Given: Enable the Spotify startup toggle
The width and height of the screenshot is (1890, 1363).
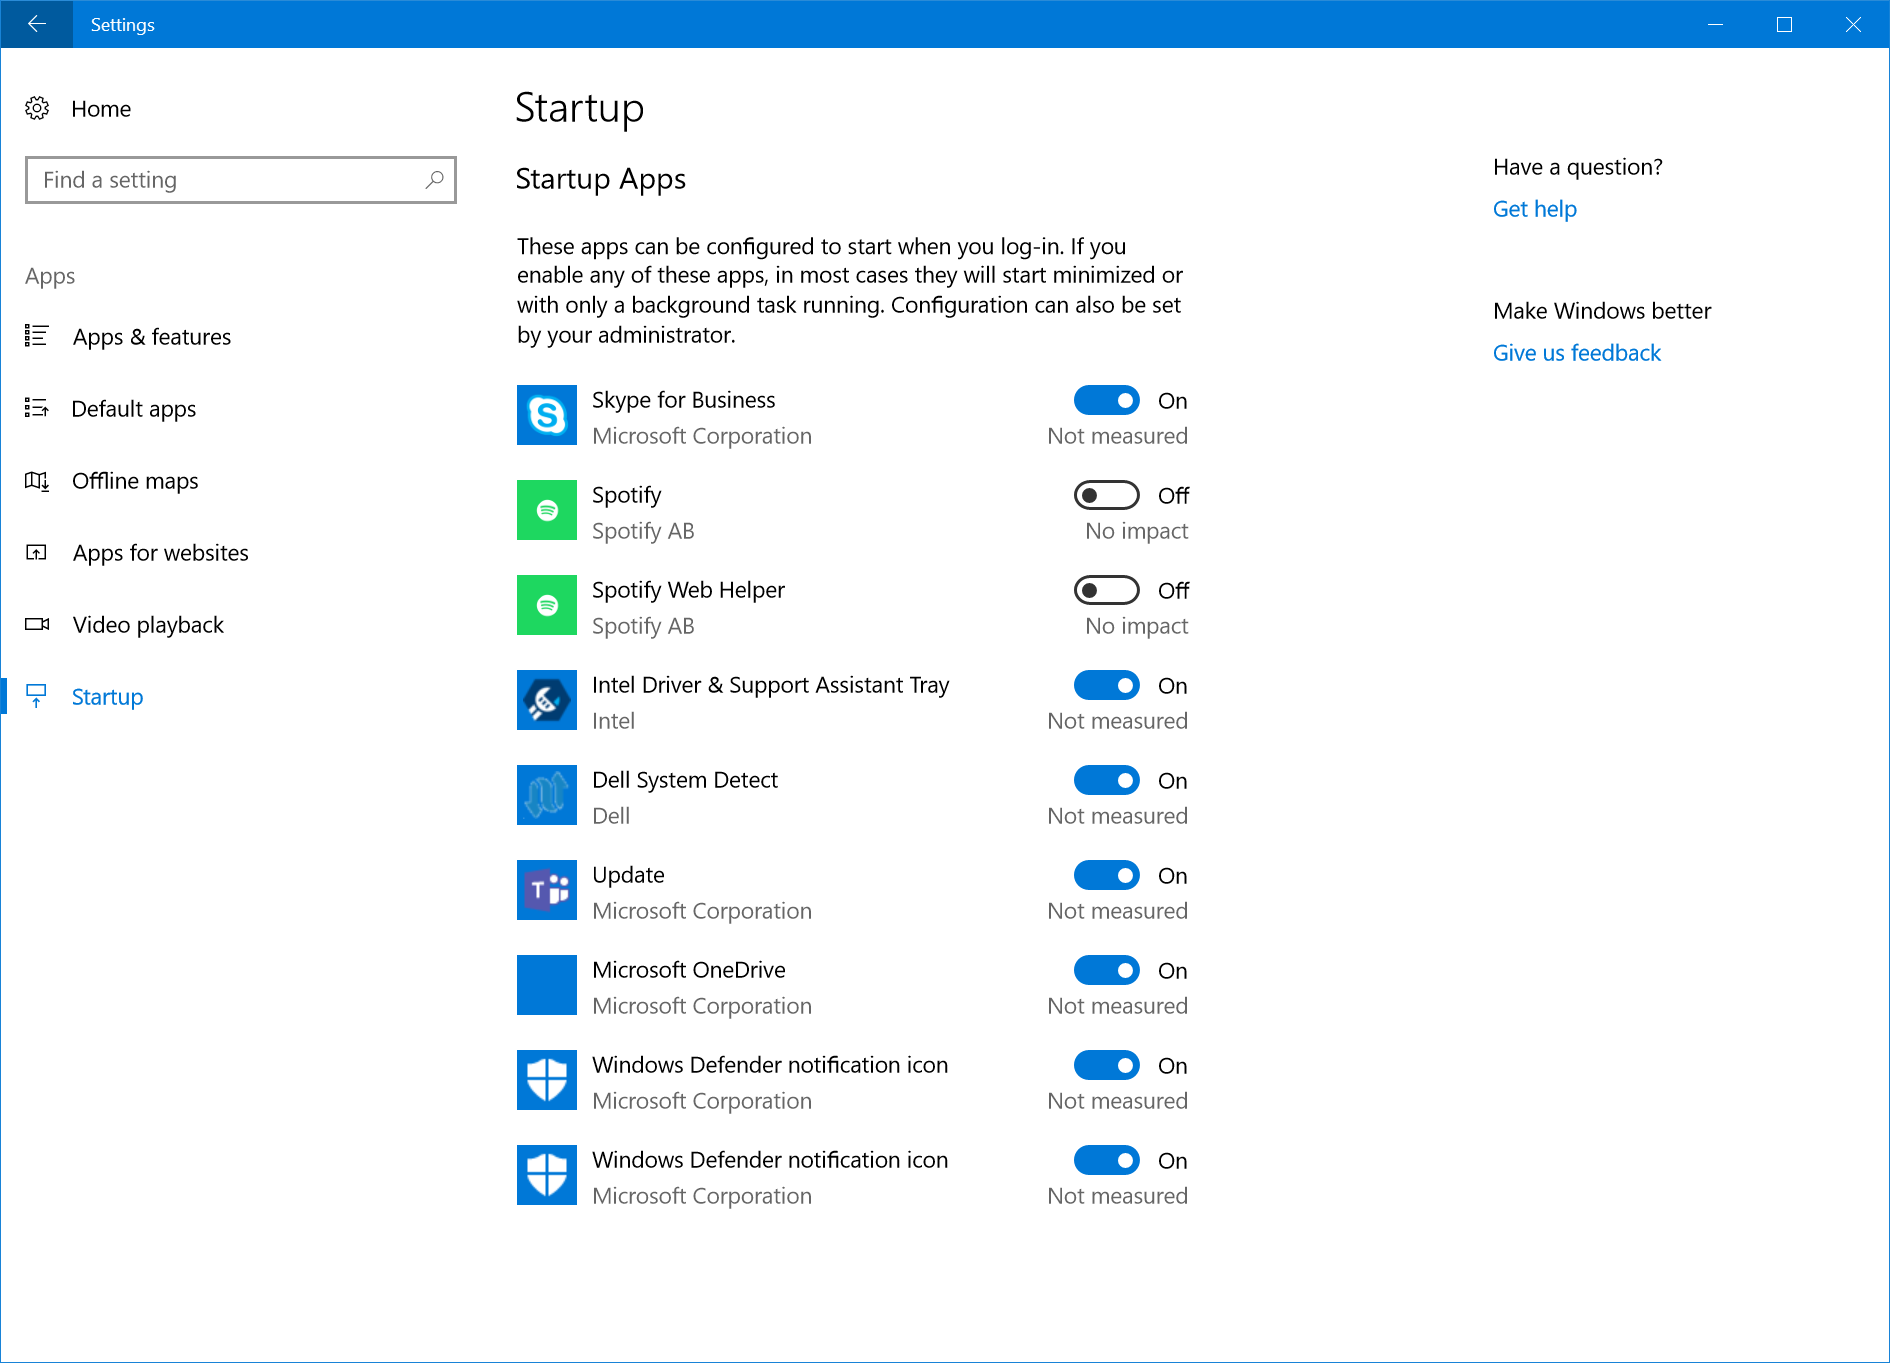Looking at the screenshot, I should (1106, 495).
